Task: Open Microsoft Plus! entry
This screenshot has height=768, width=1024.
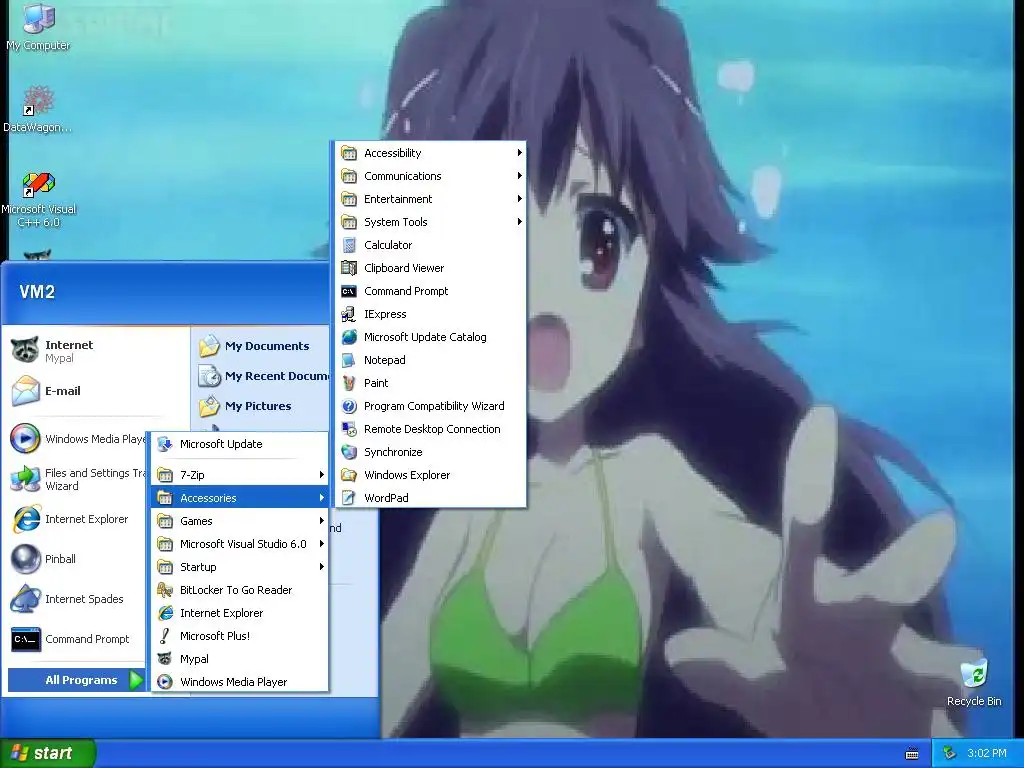Action: tap(239, 636)
